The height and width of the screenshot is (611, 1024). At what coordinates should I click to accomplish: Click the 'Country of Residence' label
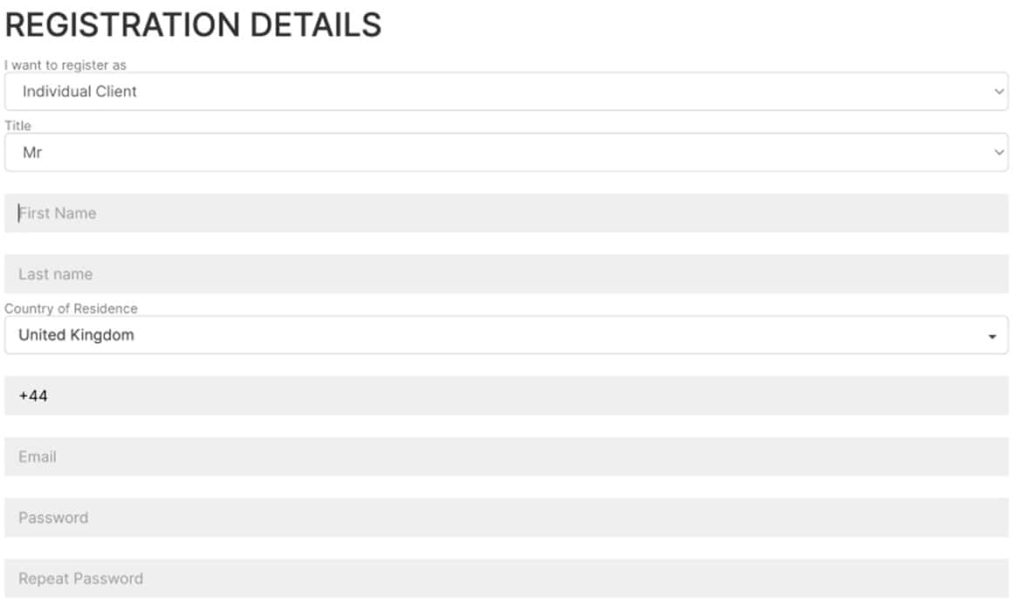pyautogui.click(x=71, y=309)
